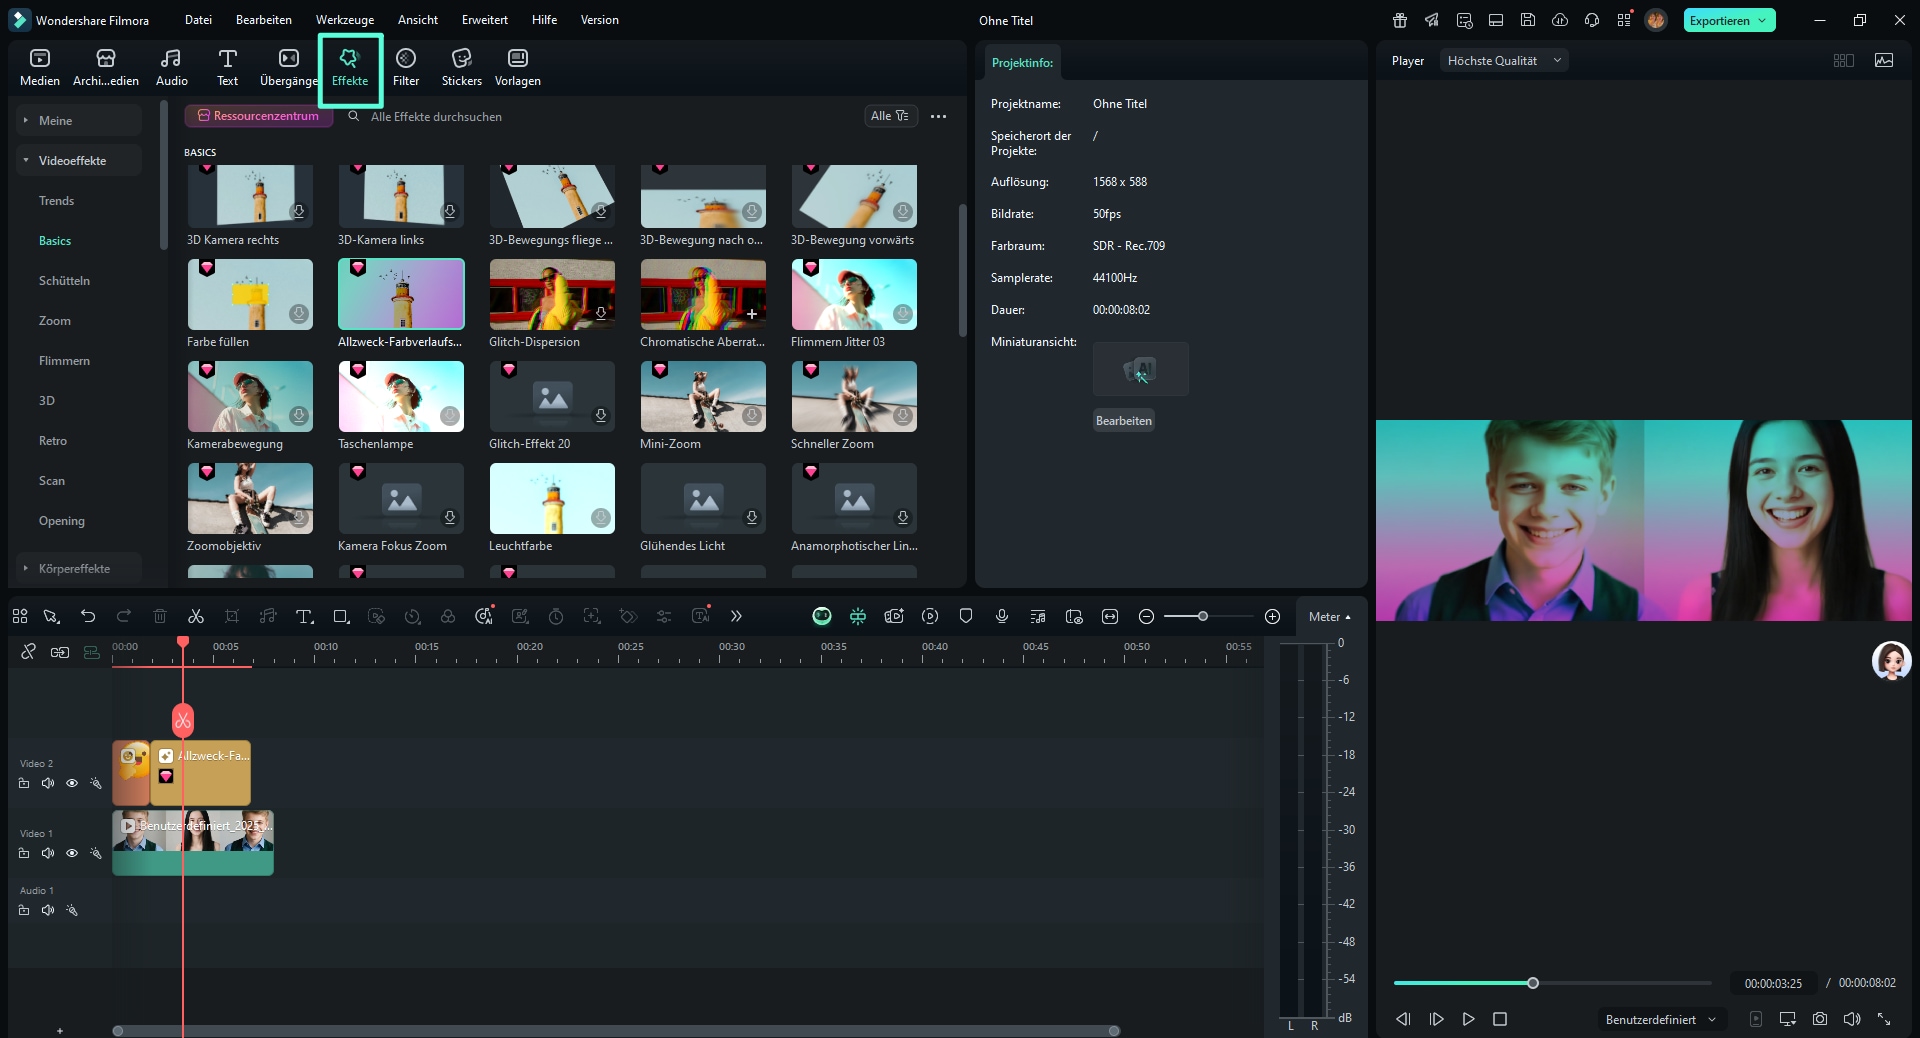Mute the Video 1 track
Screen dimensions: 1920x1038
pos(48,853)
